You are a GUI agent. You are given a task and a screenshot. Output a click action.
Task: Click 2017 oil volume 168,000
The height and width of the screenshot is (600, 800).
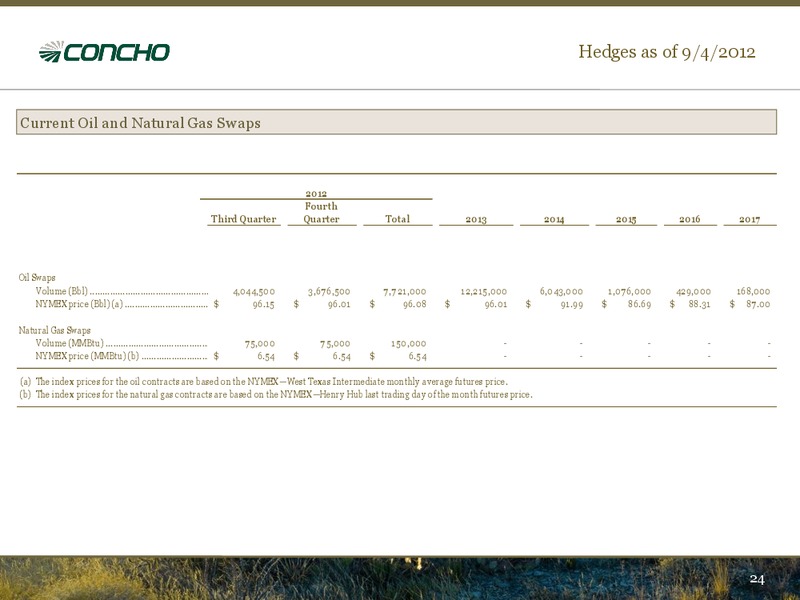tap(753, 292)
